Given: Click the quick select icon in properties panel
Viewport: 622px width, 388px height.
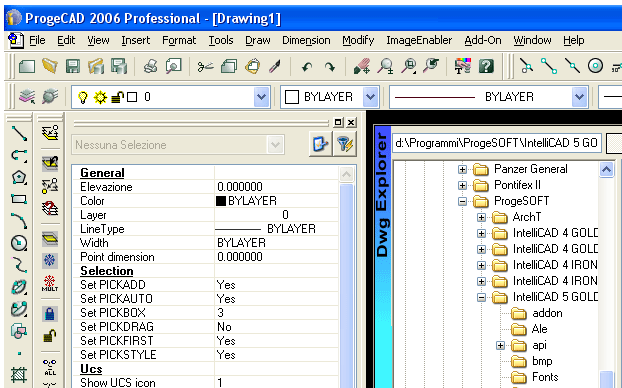Looking at the screenshot, I should click(320, 144).
